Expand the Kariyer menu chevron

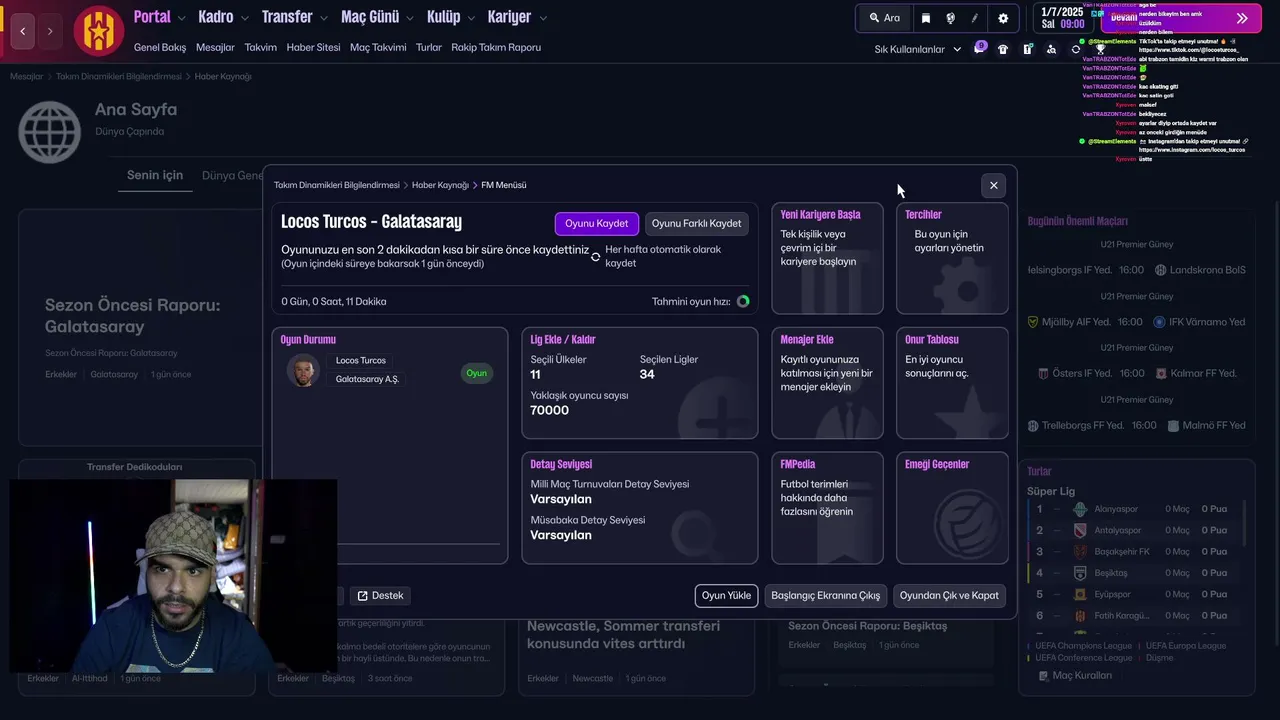542,18
